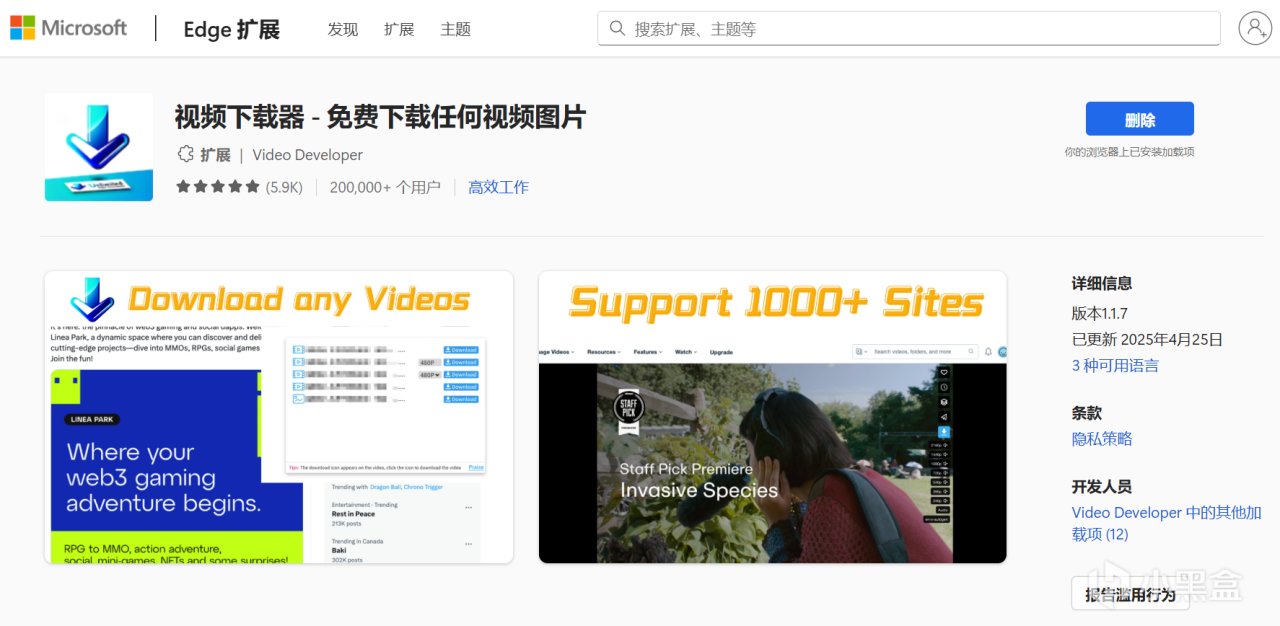
Task: Click the 详细信息 heading
Action: pos(1102,284)
